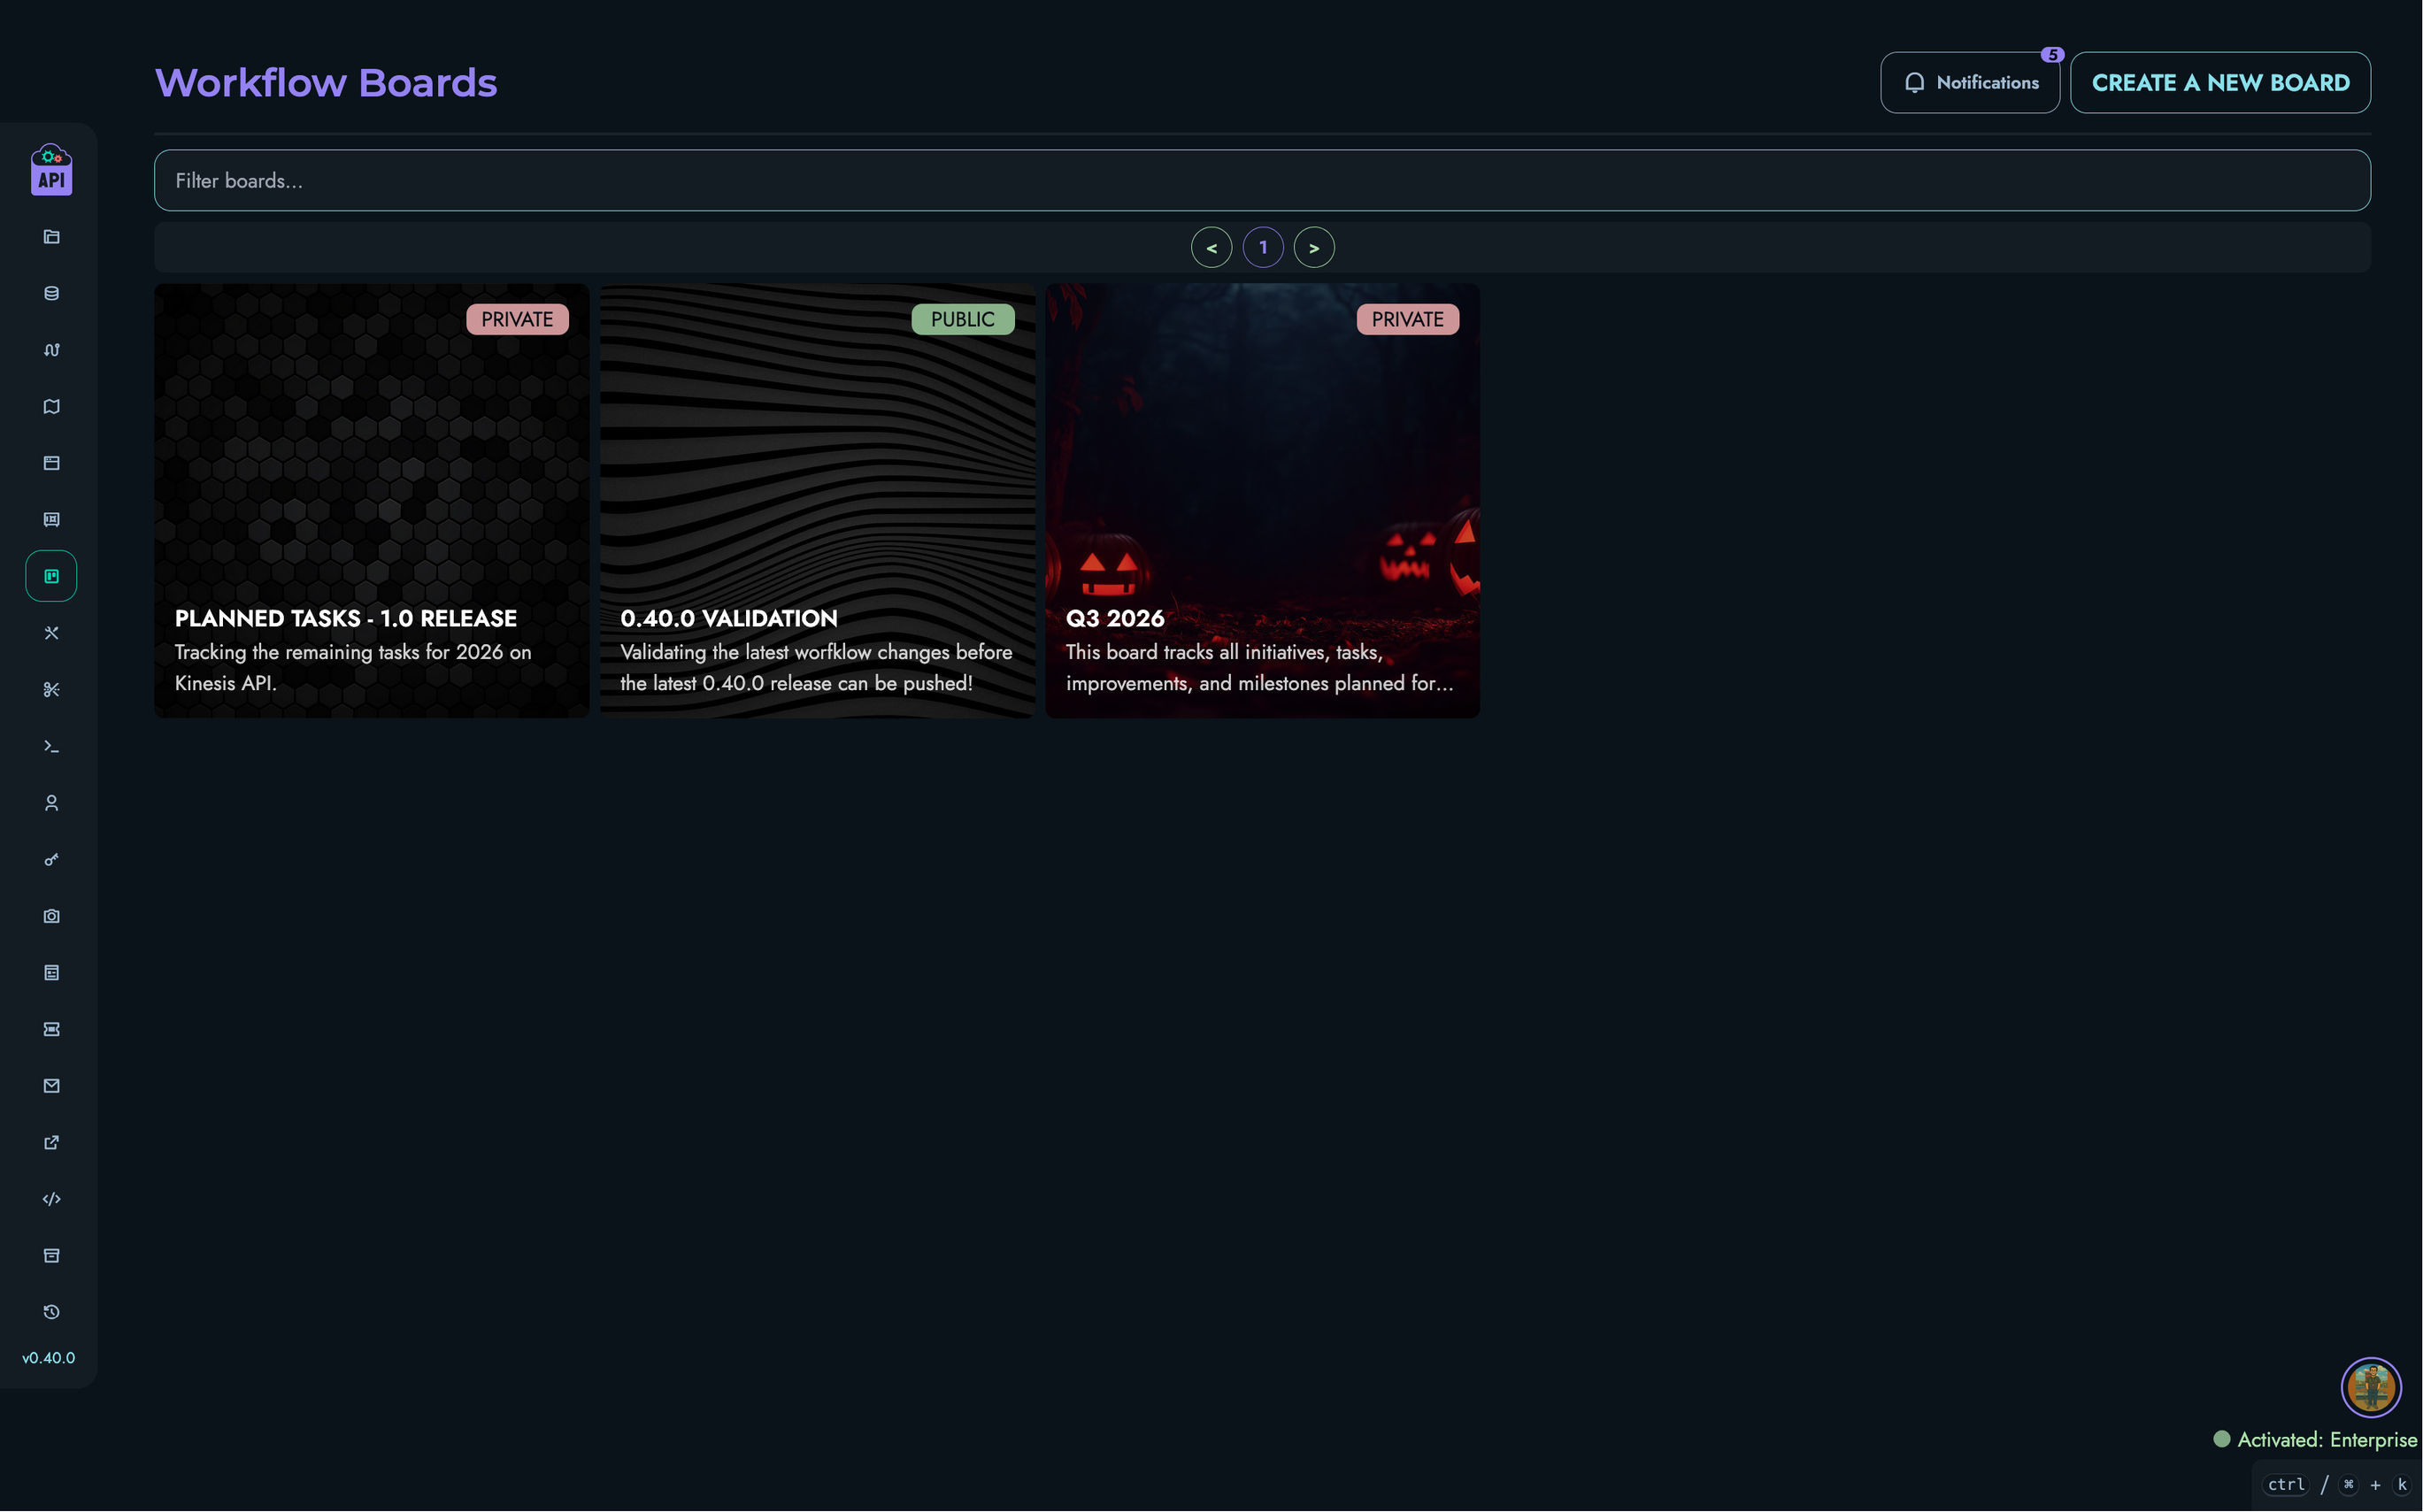The width and height of the screenshot is (2423, 1512).
Task: Open the wrench and screwdriver tools icon
Action: (51, 633)
